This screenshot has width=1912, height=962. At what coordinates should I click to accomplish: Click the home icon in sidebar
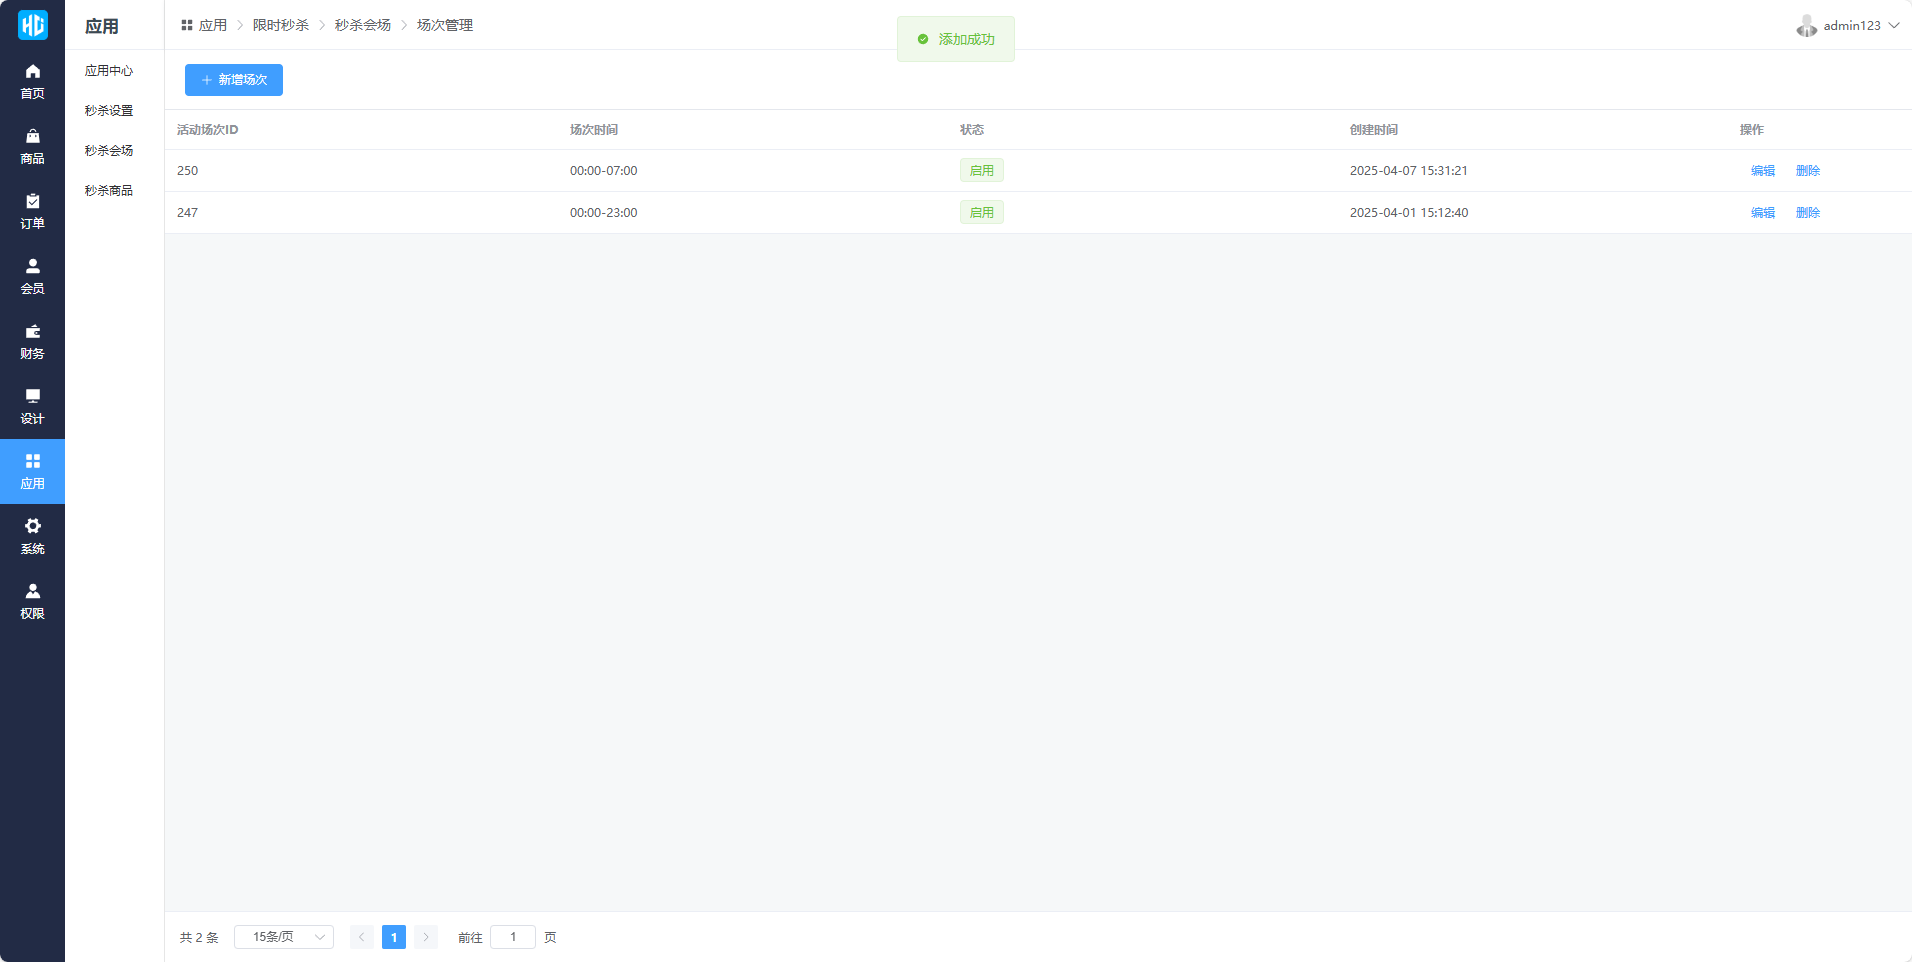point(32,72)
